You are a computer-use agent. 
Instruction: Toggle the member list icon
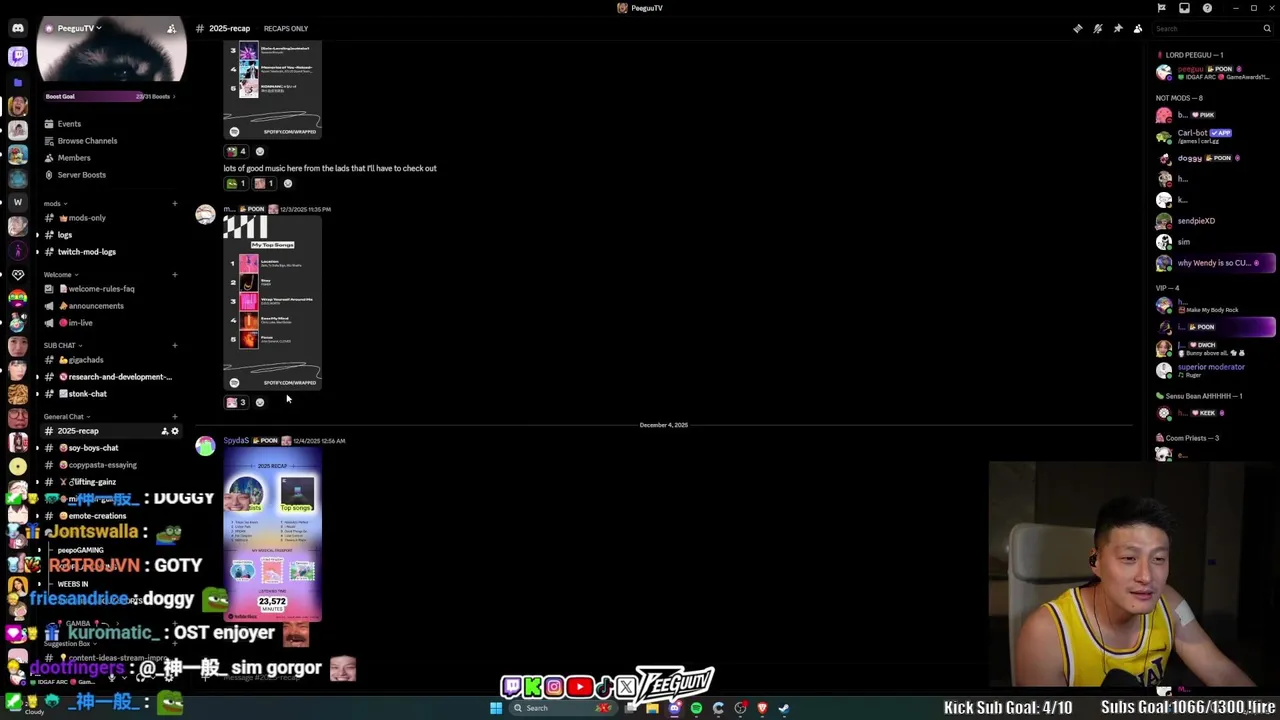pos(1137,28)
